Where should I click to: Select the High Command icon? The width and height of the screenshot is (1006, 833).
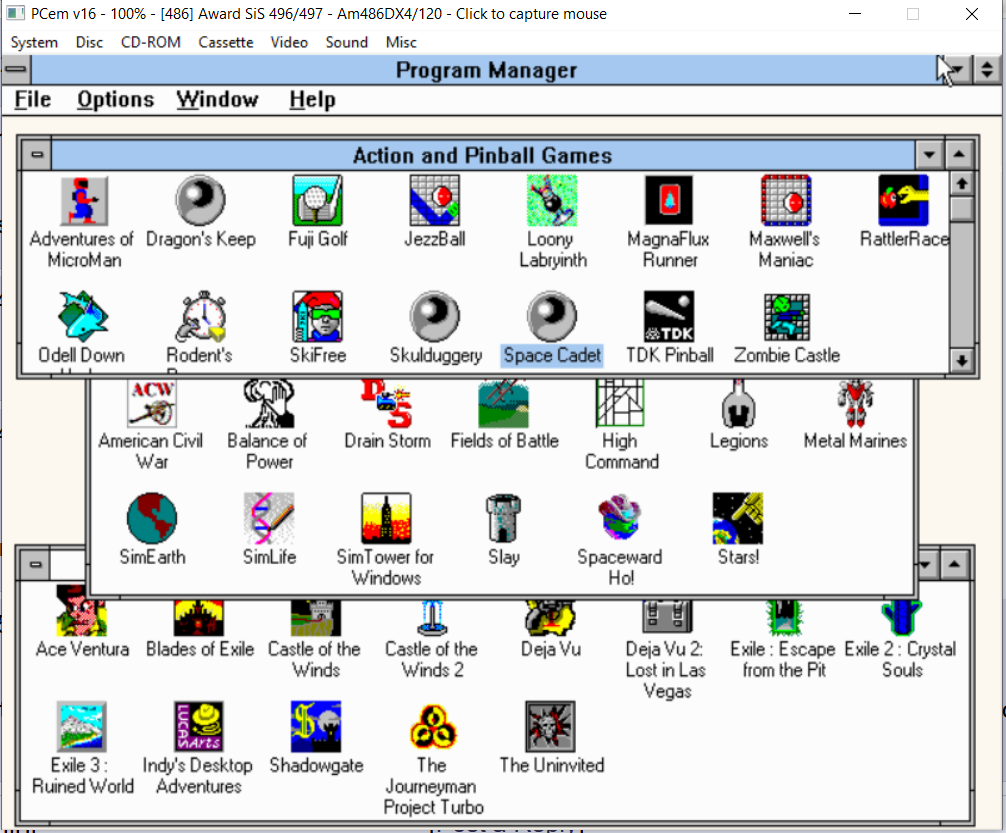point(620,404)
